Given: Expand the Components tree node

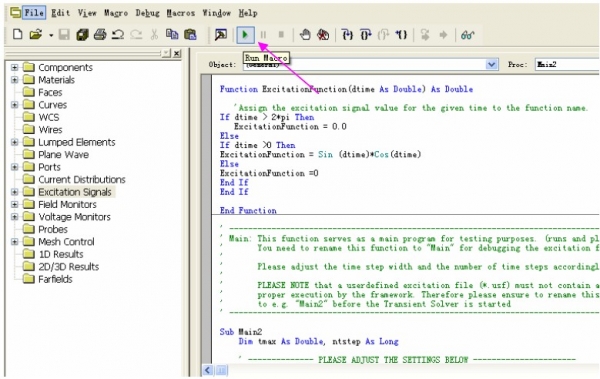Looking at the screenshot, I should tap(15, 67).
